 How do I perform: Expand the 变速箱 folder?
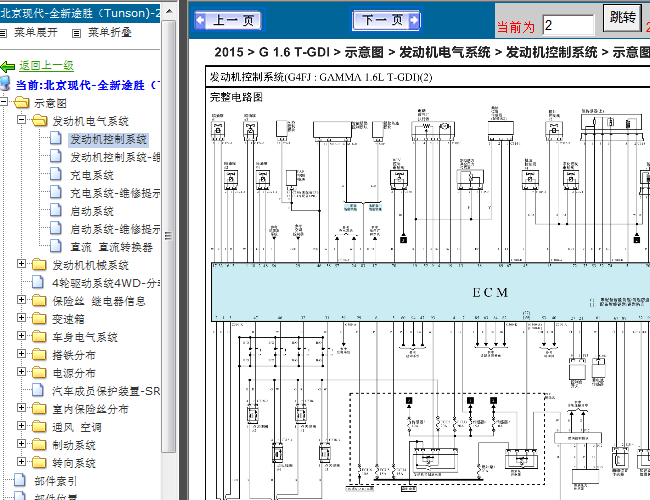[x=21, y=317]
